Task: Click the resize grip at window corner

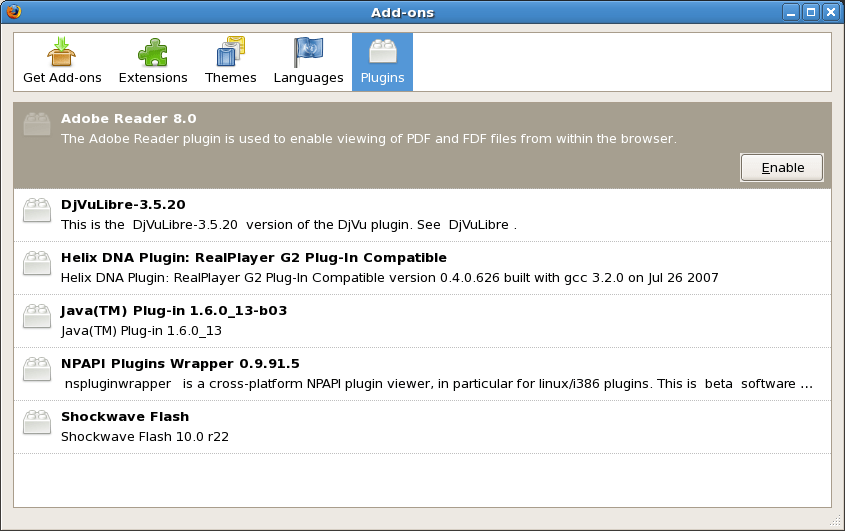Action: 836,520
